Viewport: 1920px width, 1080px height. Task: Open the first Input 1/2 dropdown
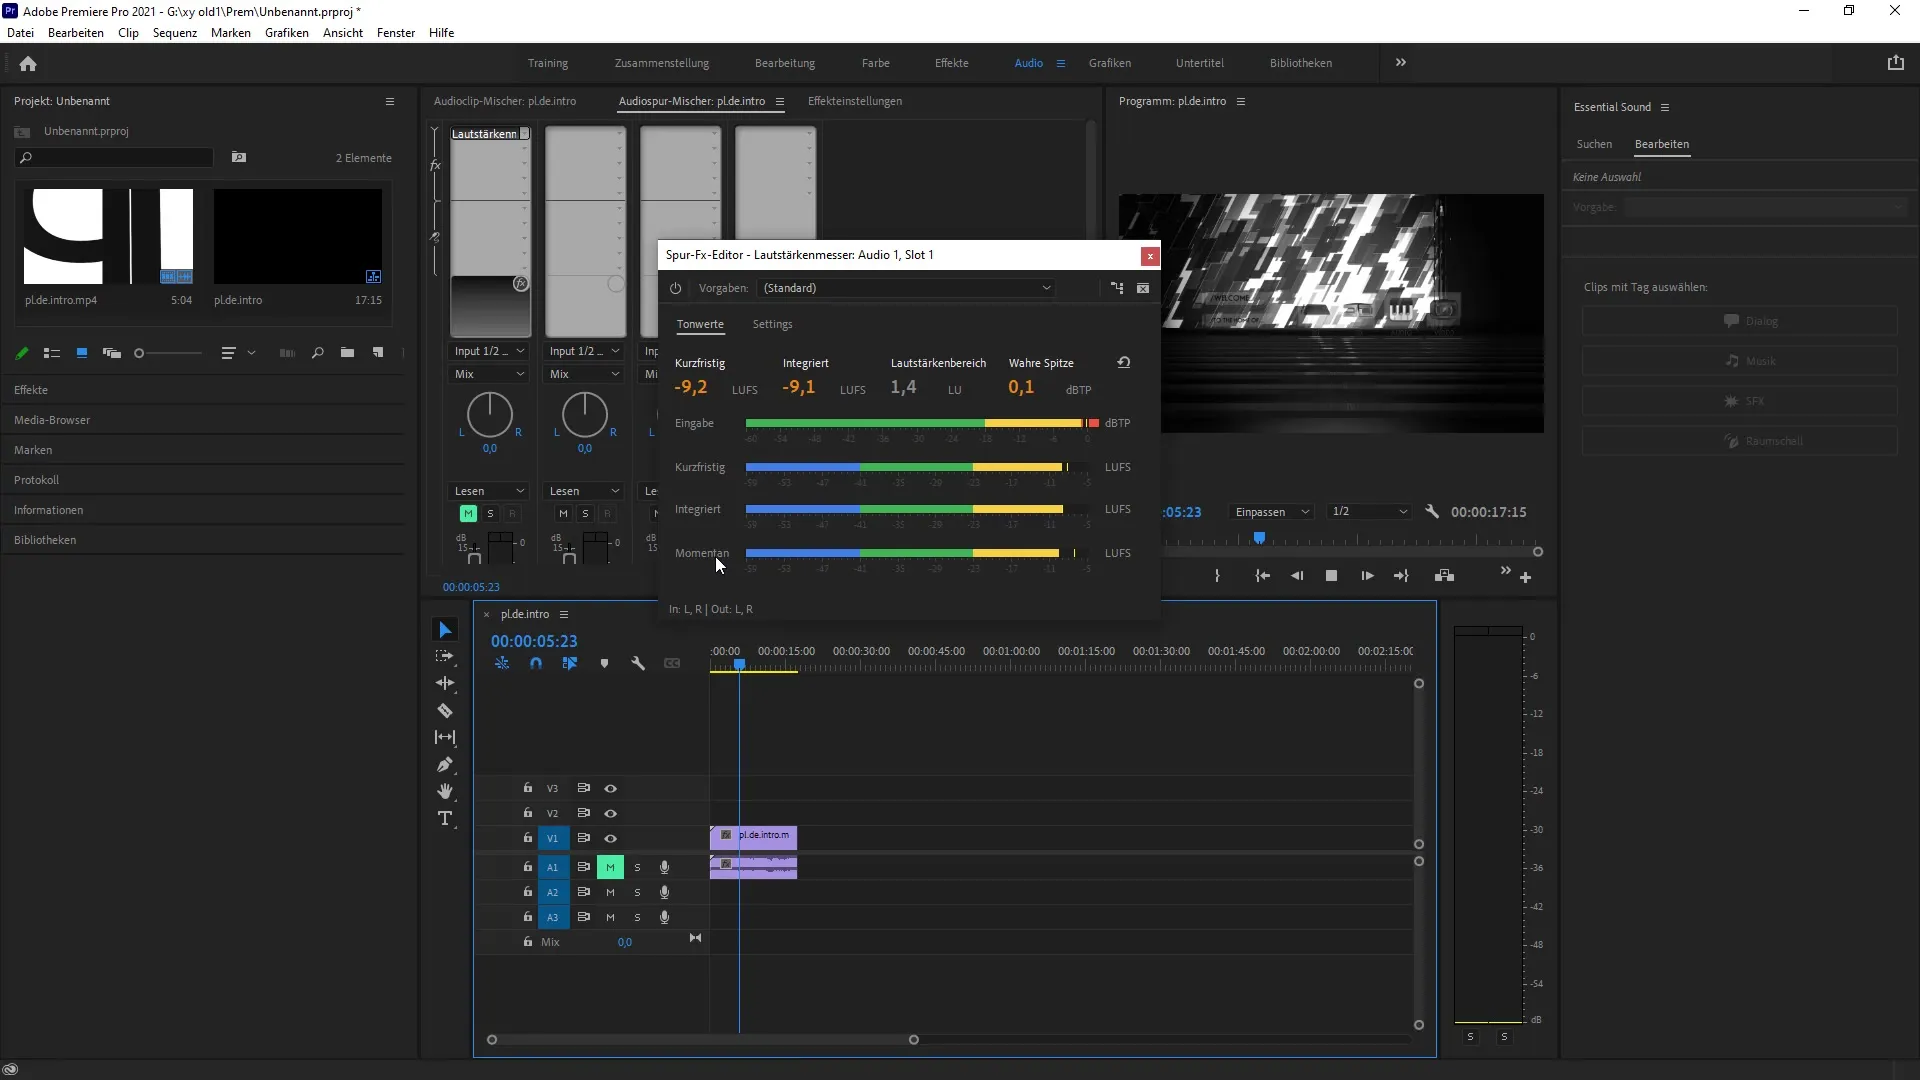click(489, 351)
